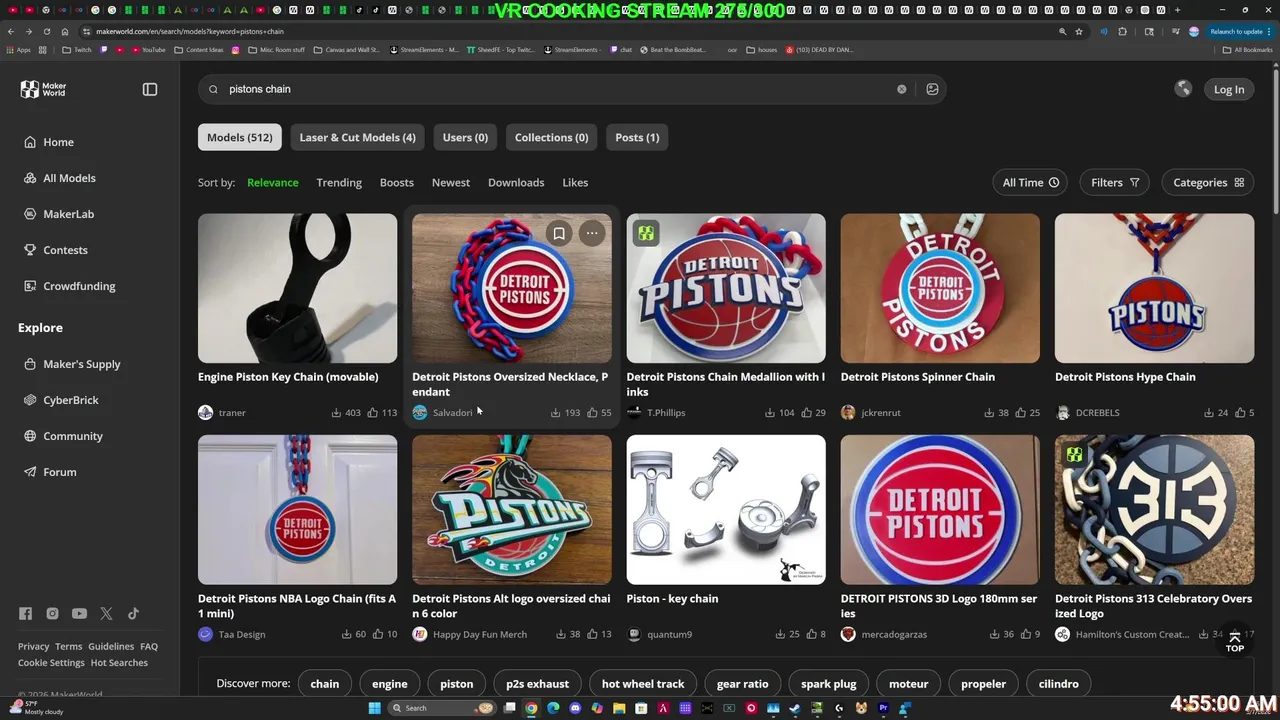Open Detroit Pistons Hype Chain title
The image size is (1280, 720).
click(x=1125, y=377)
